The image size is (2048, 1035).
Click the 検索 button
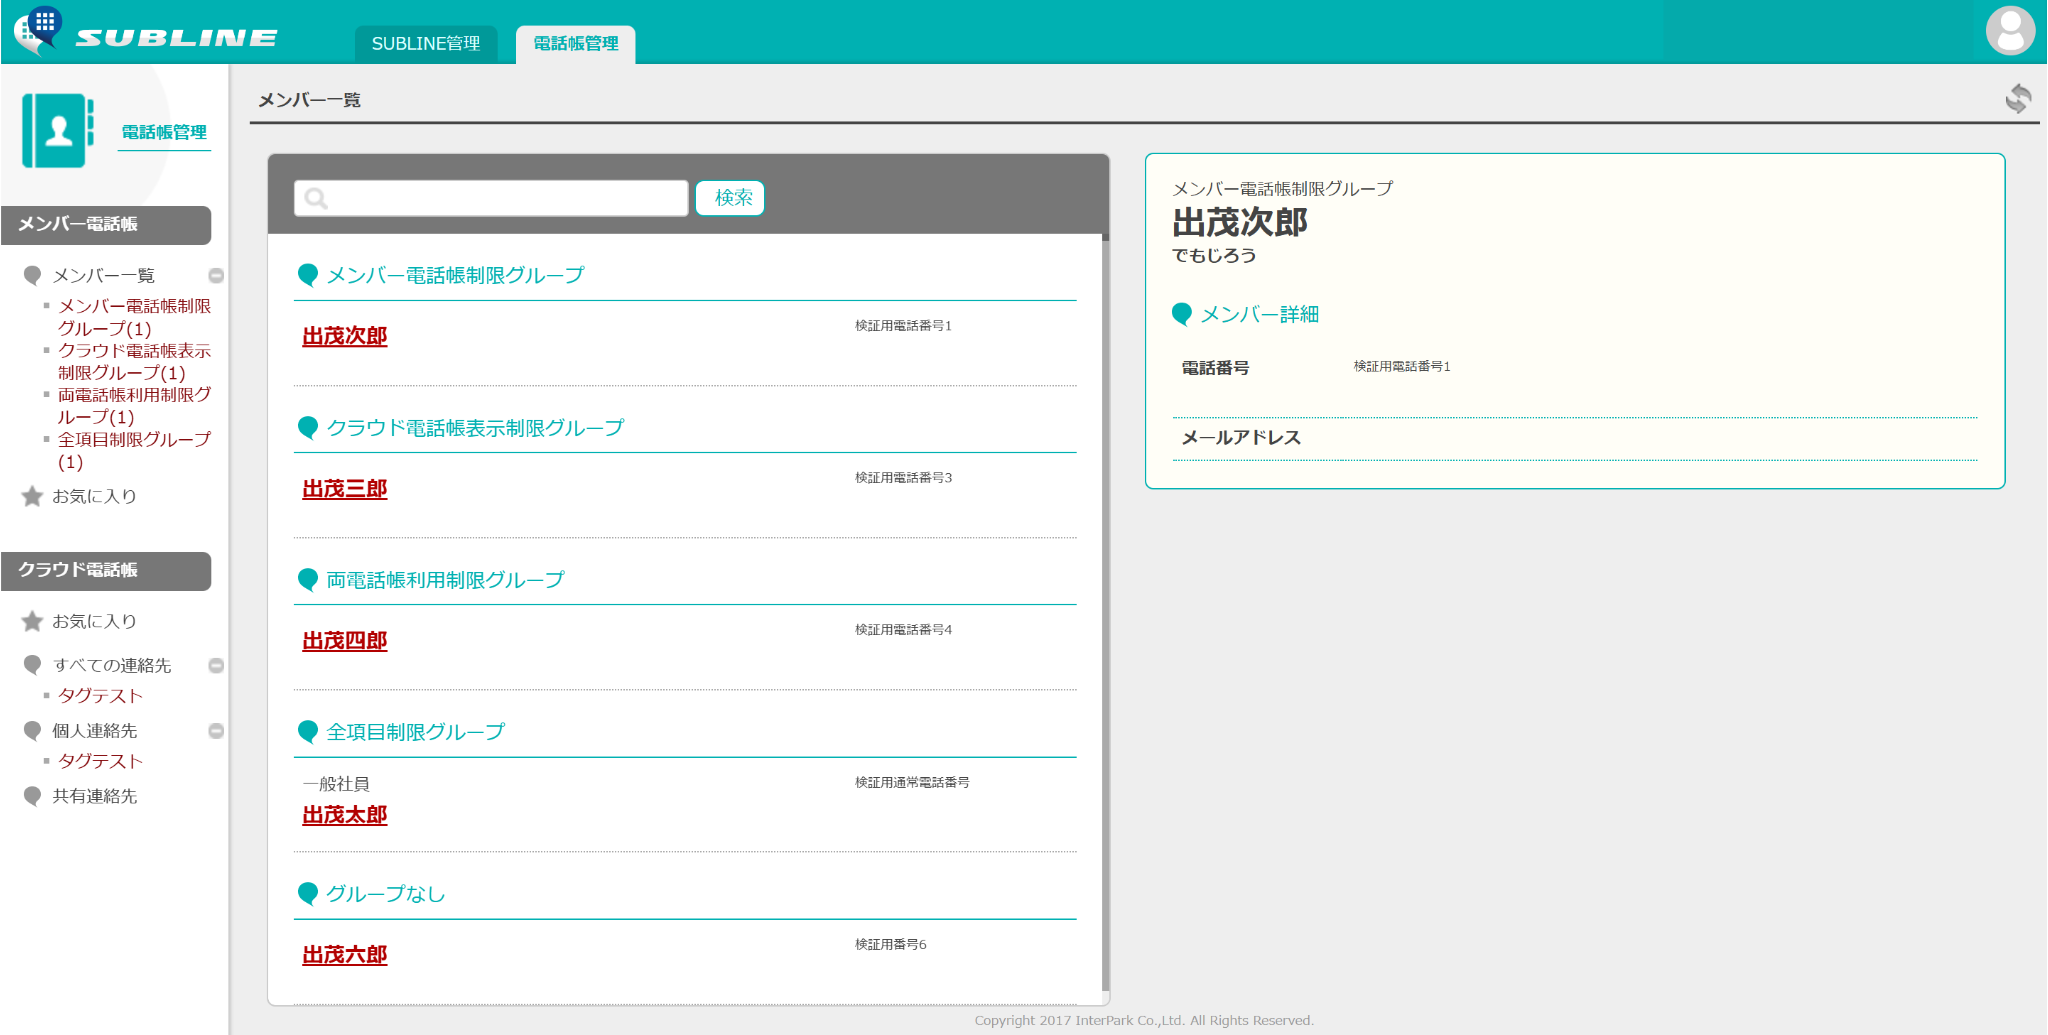point(731,198)
